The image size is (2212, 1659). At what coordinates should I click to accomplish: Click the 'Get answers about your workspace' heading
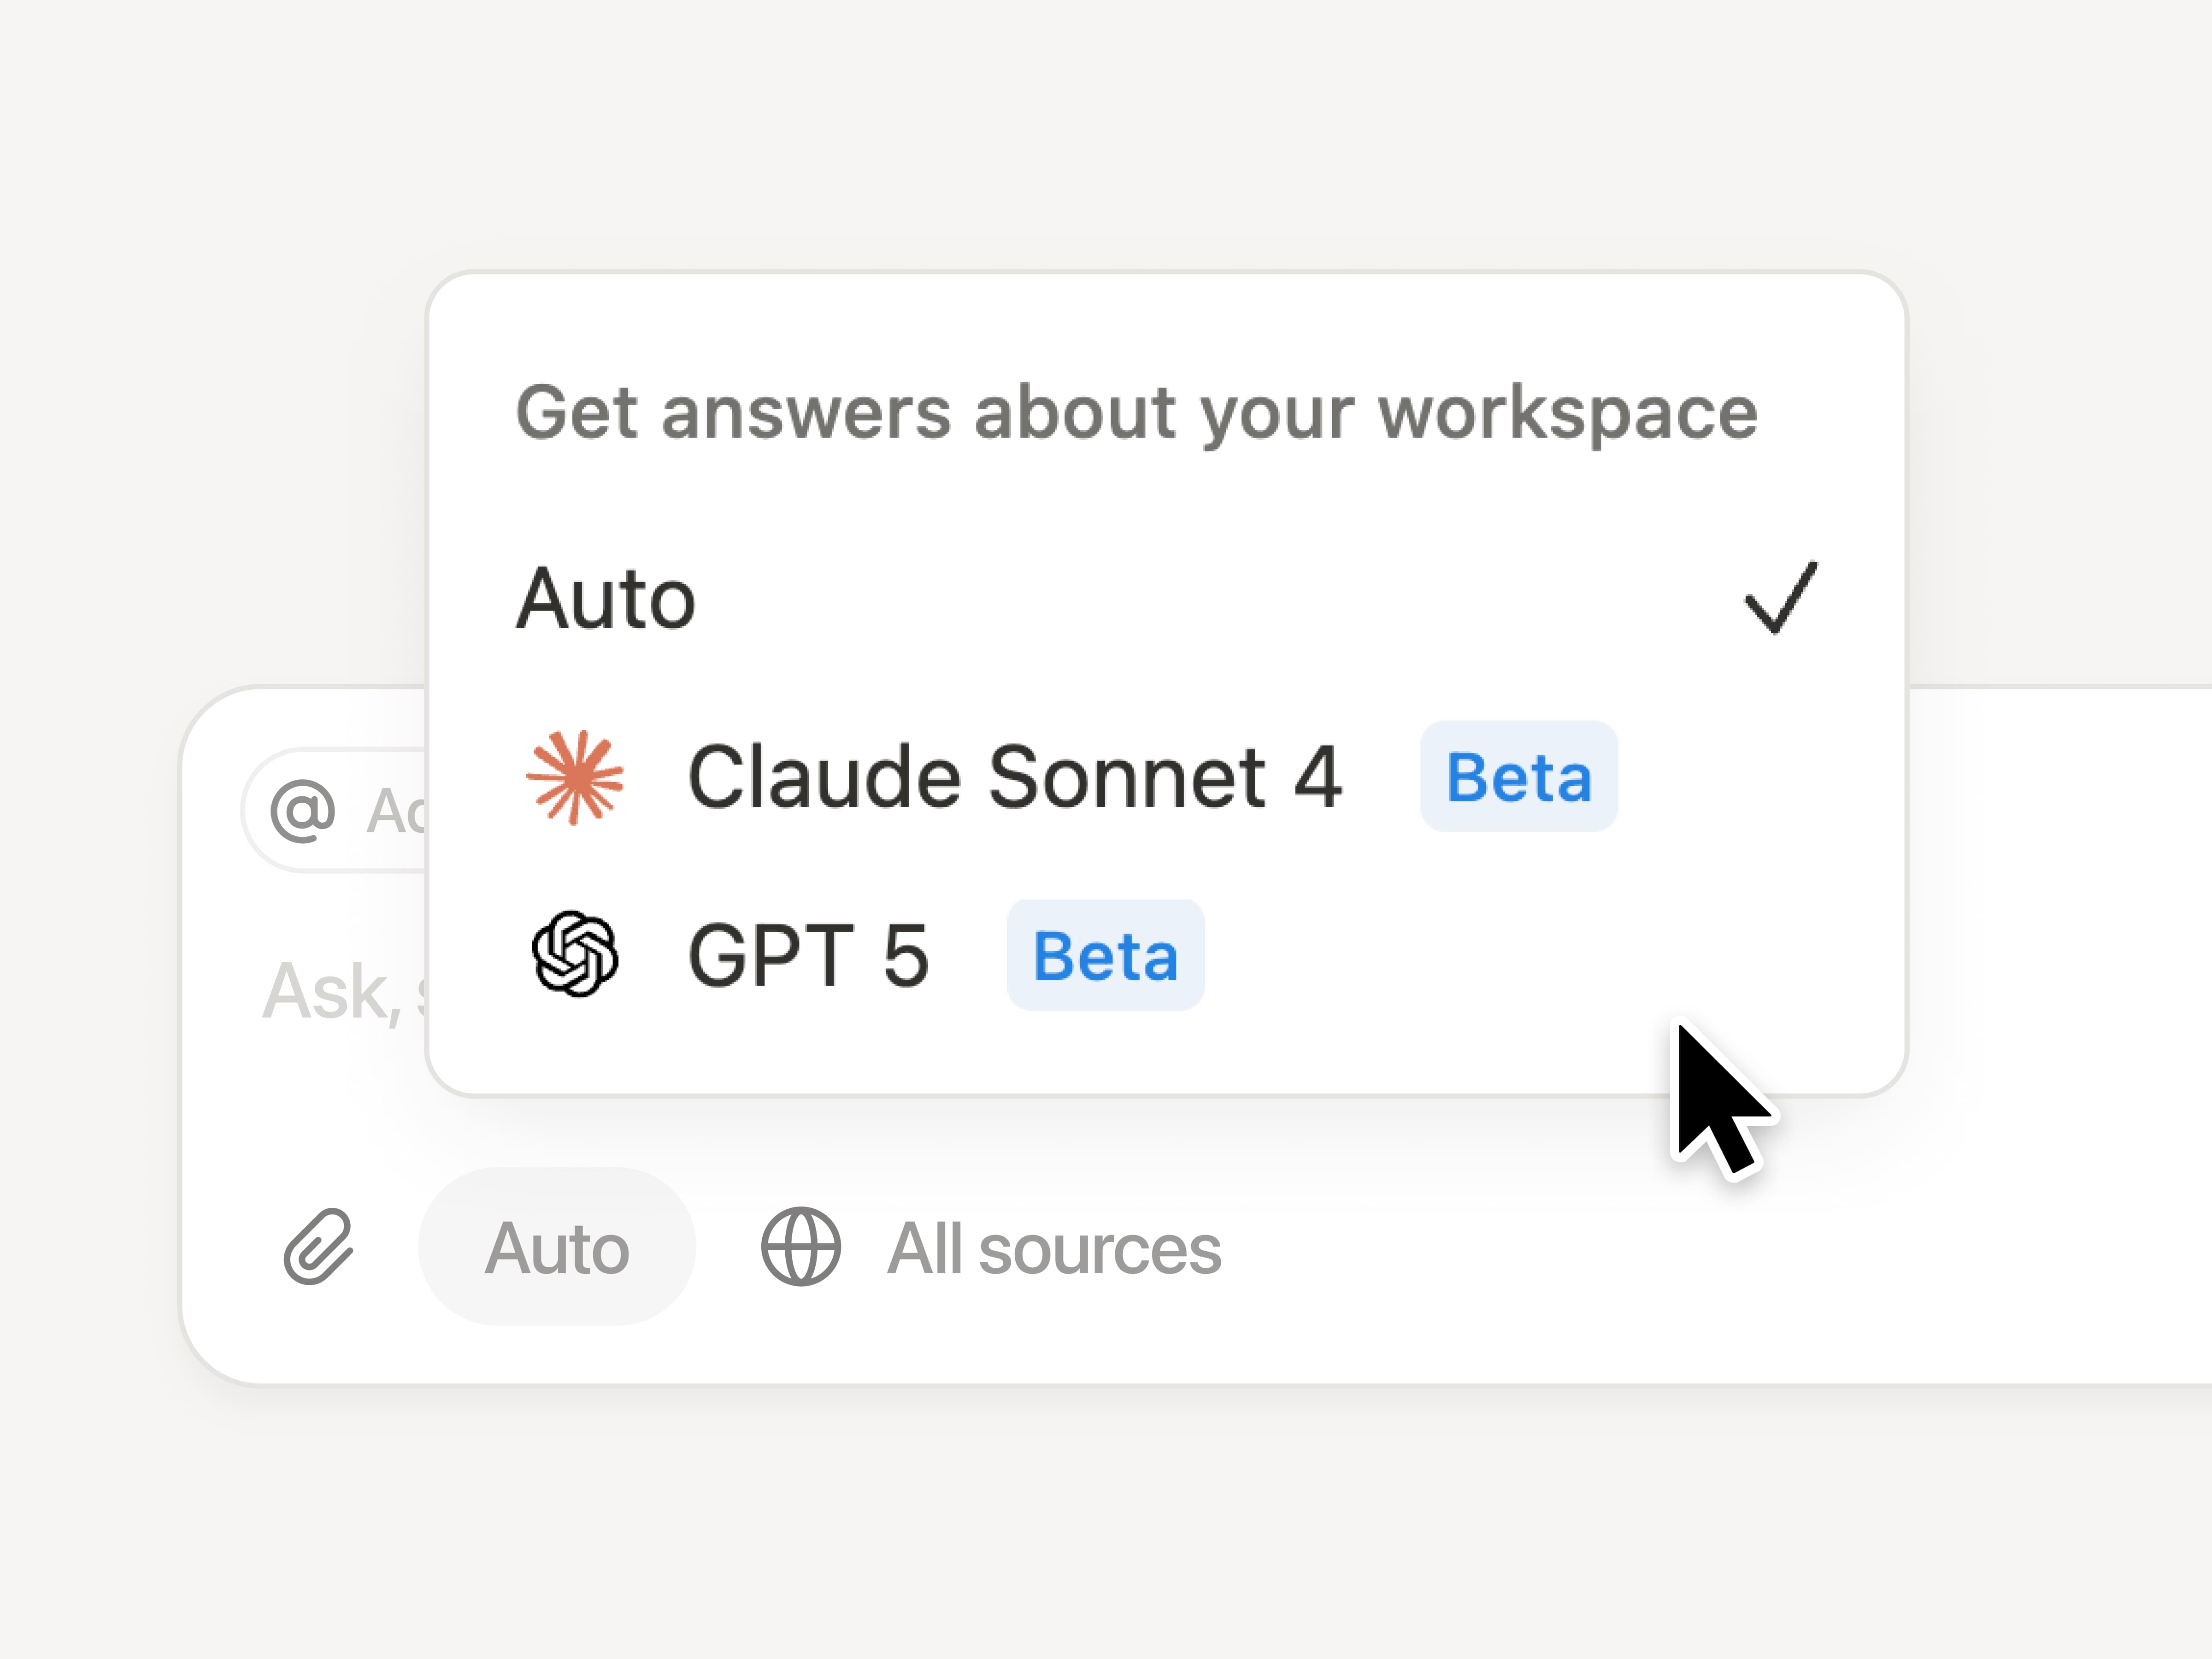[1136, 412]
